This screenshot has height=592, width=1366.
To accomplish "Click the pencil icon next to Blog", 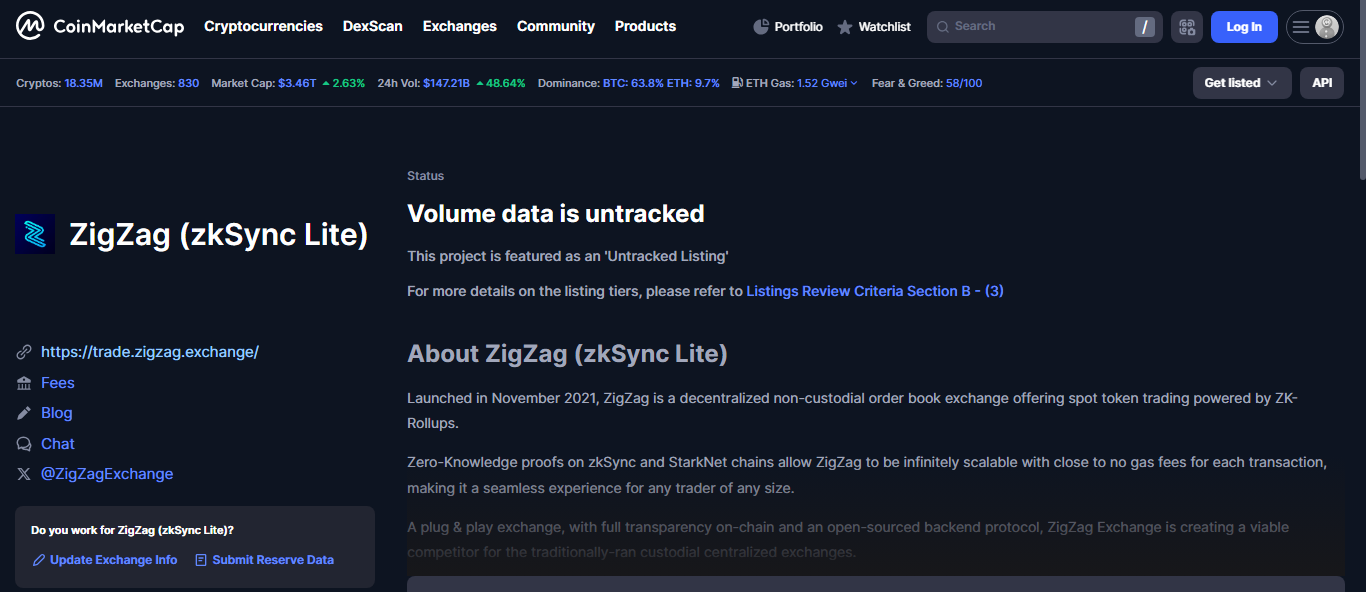I will [x=24, y=413].
